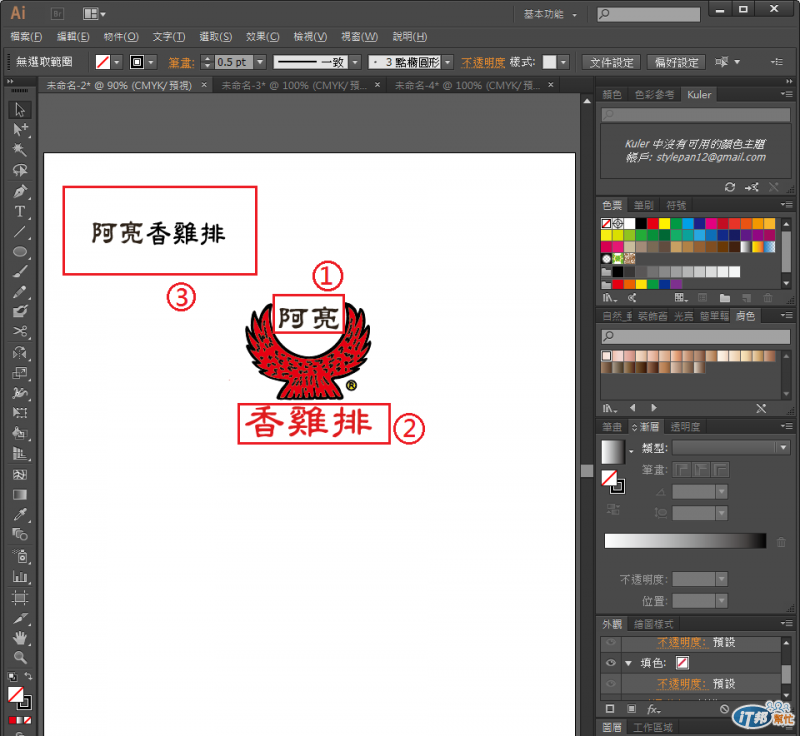Choose the Rotate tool

[20, 352]
